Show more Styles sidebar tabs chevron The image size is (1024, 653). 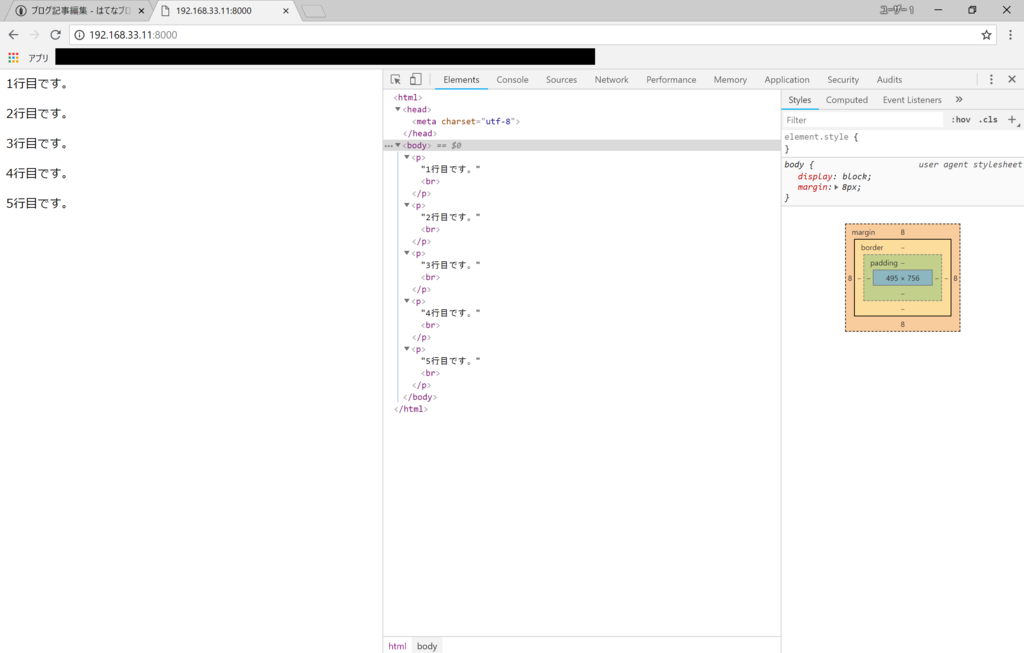[959, 99]
